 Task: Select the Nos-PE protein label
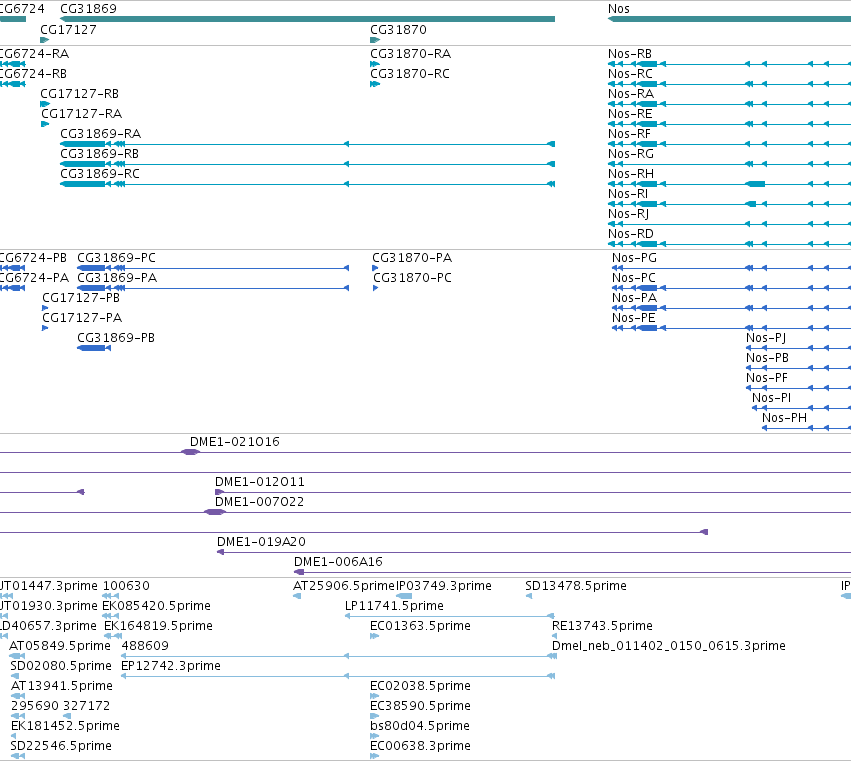pos(633,318)
